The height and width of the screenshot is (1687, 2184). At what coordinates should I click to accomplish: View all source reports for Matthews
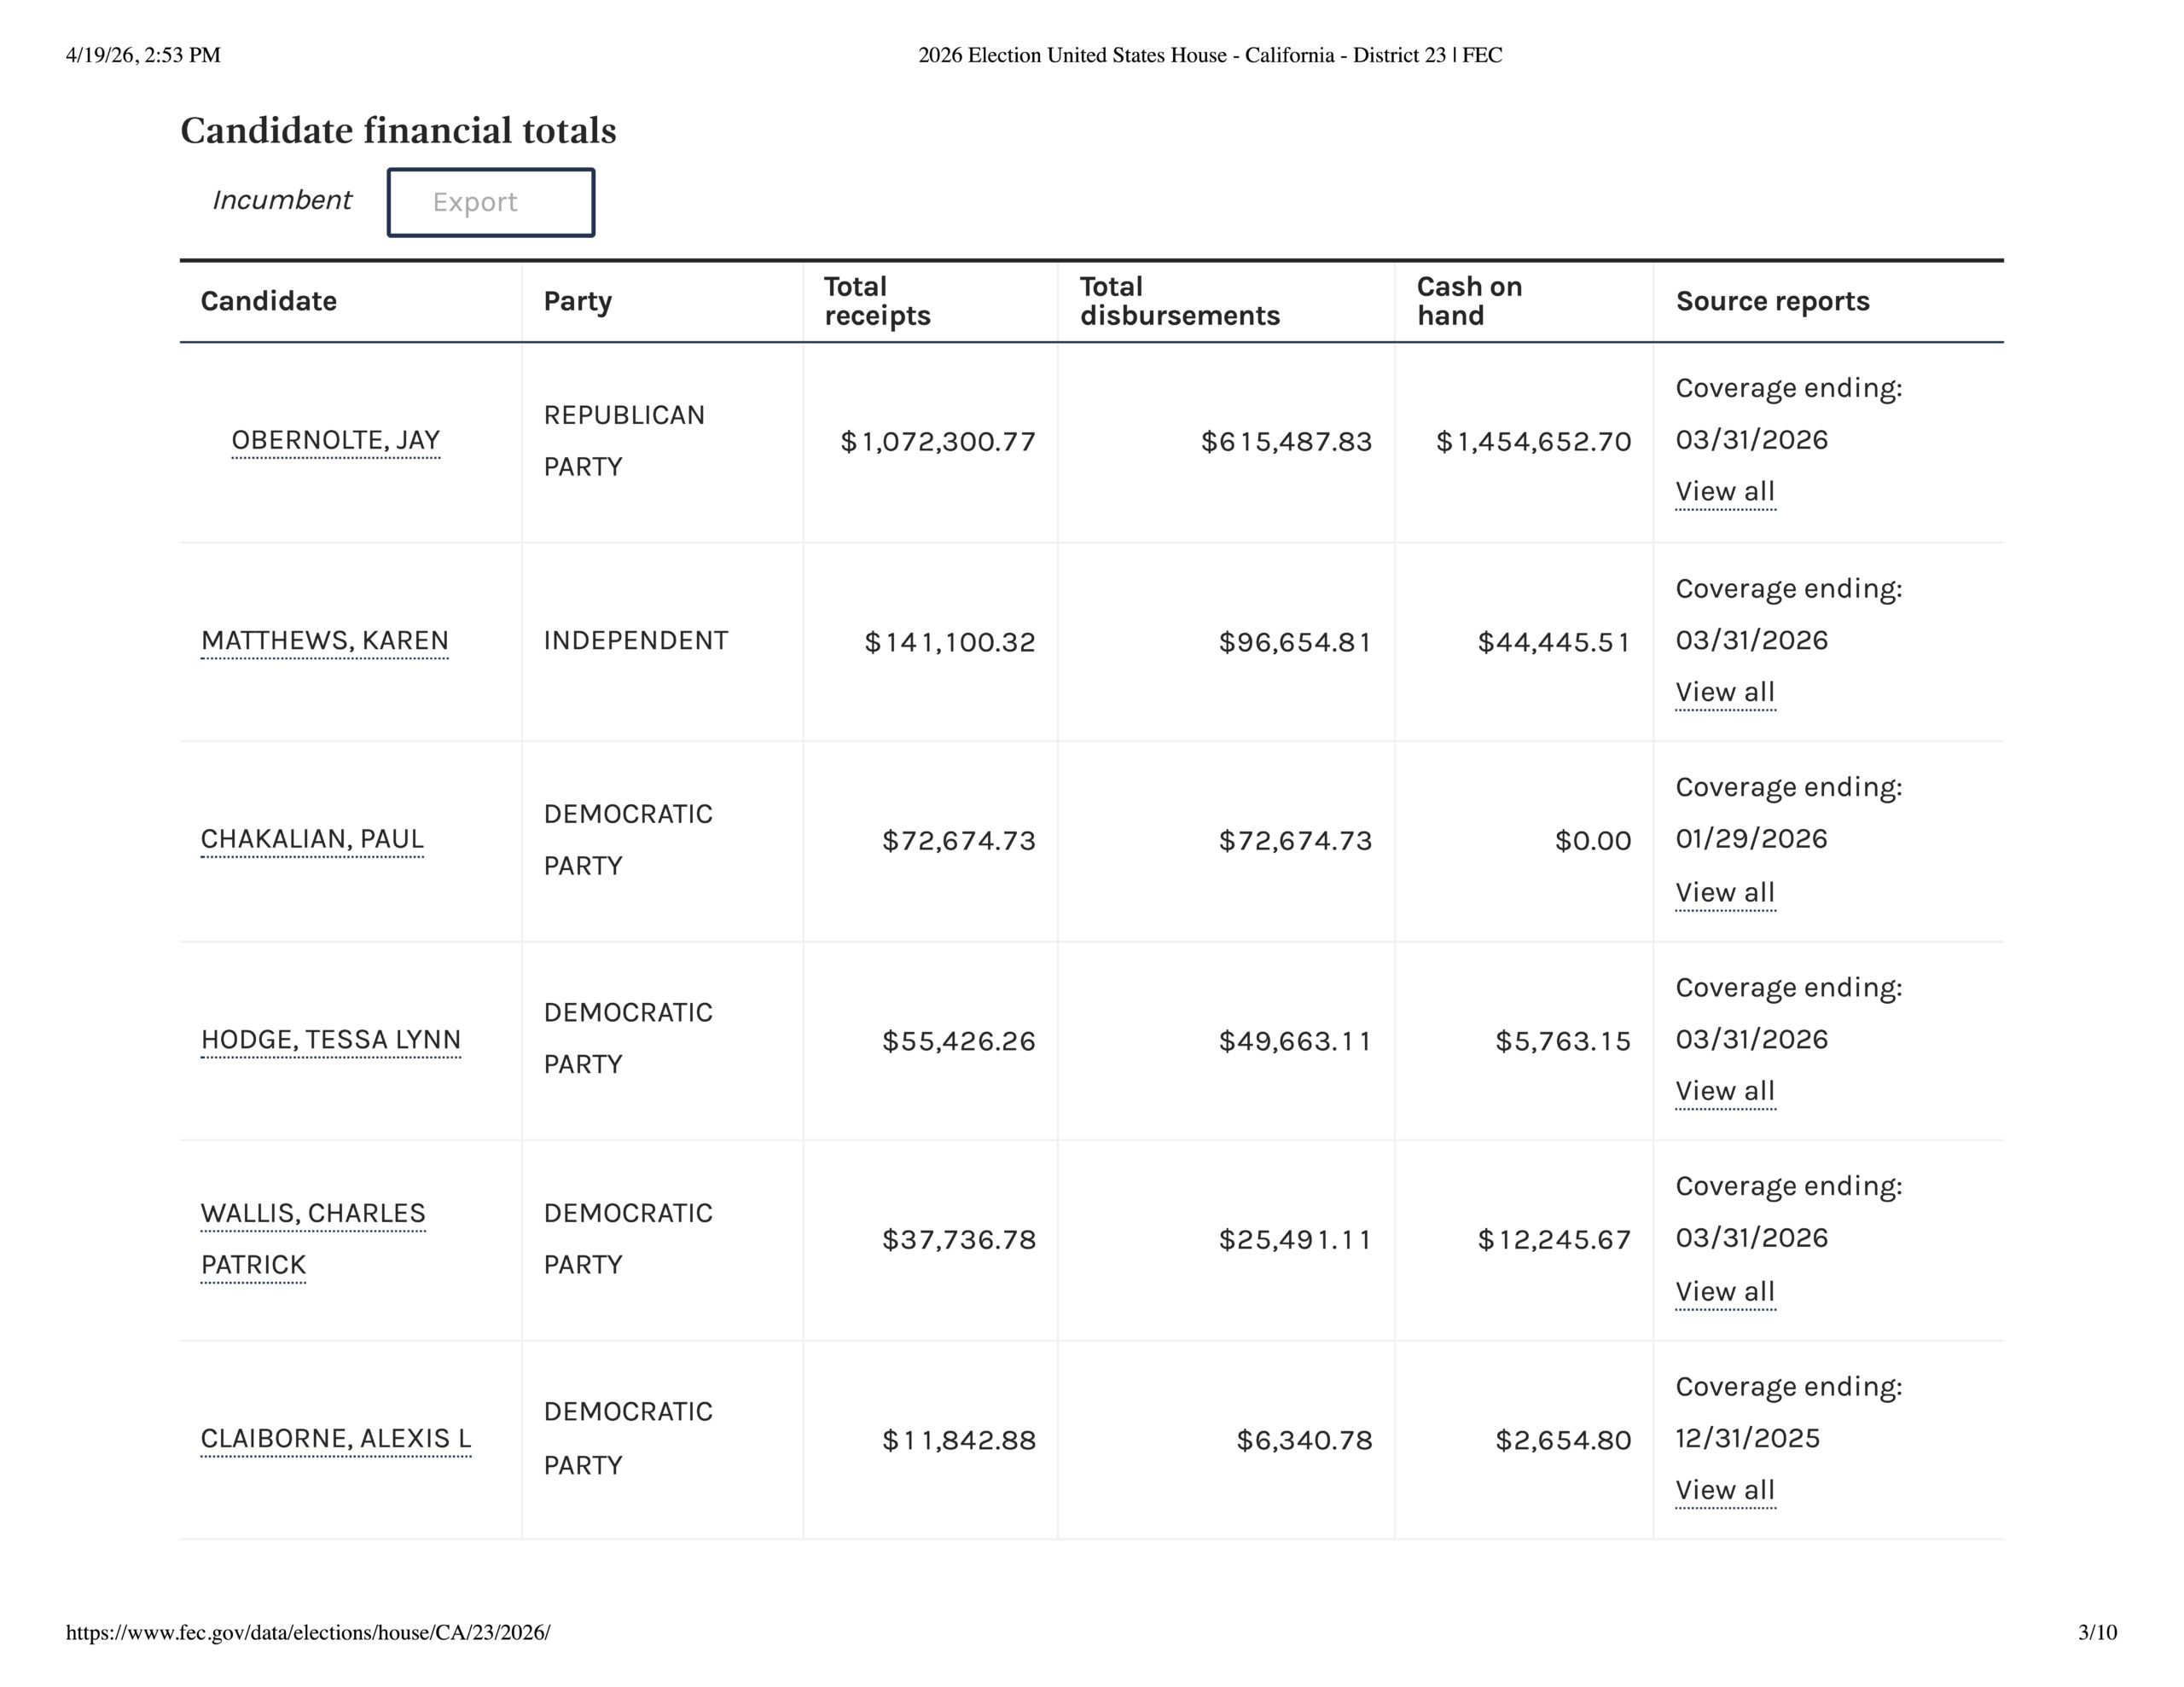[x=1724, y=692]
